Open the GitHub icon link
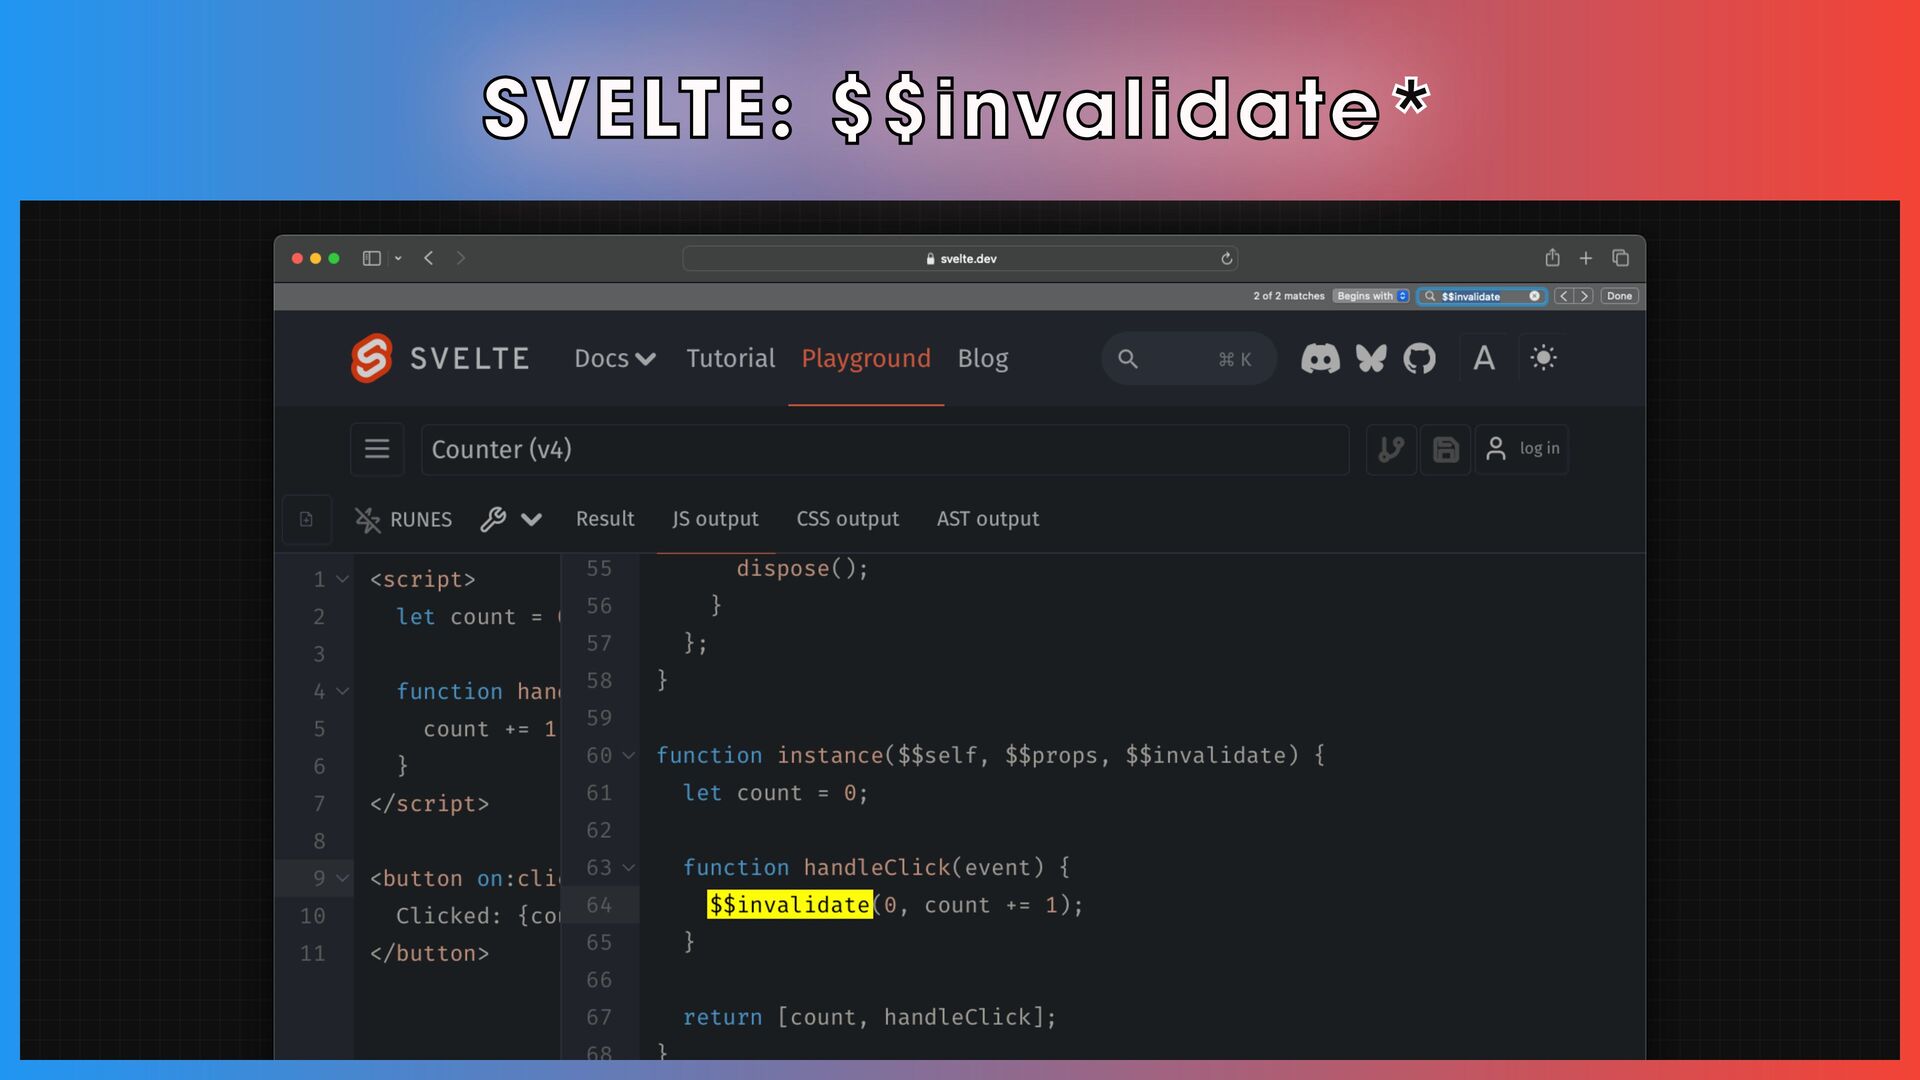Image resolution: width=1920 pixels, height=1080 pixels. tap(1419, 358)
